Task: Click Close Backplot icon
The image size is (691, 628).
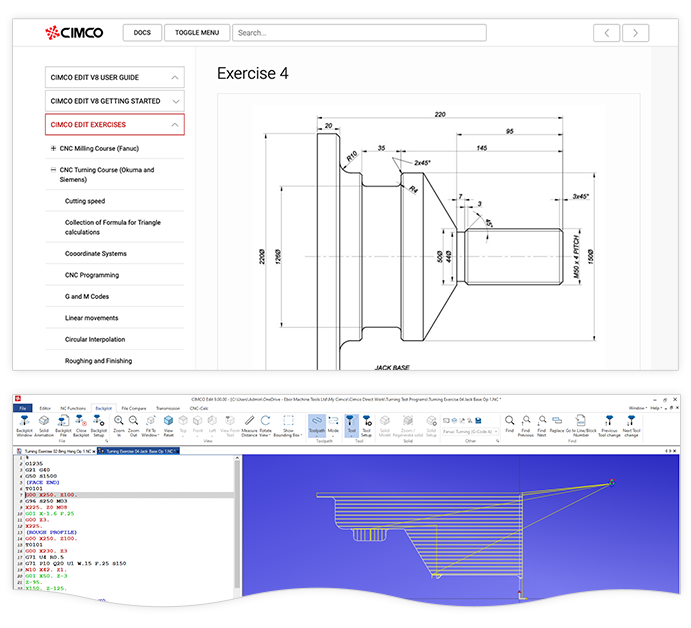Action: click(x=81, y=425)
